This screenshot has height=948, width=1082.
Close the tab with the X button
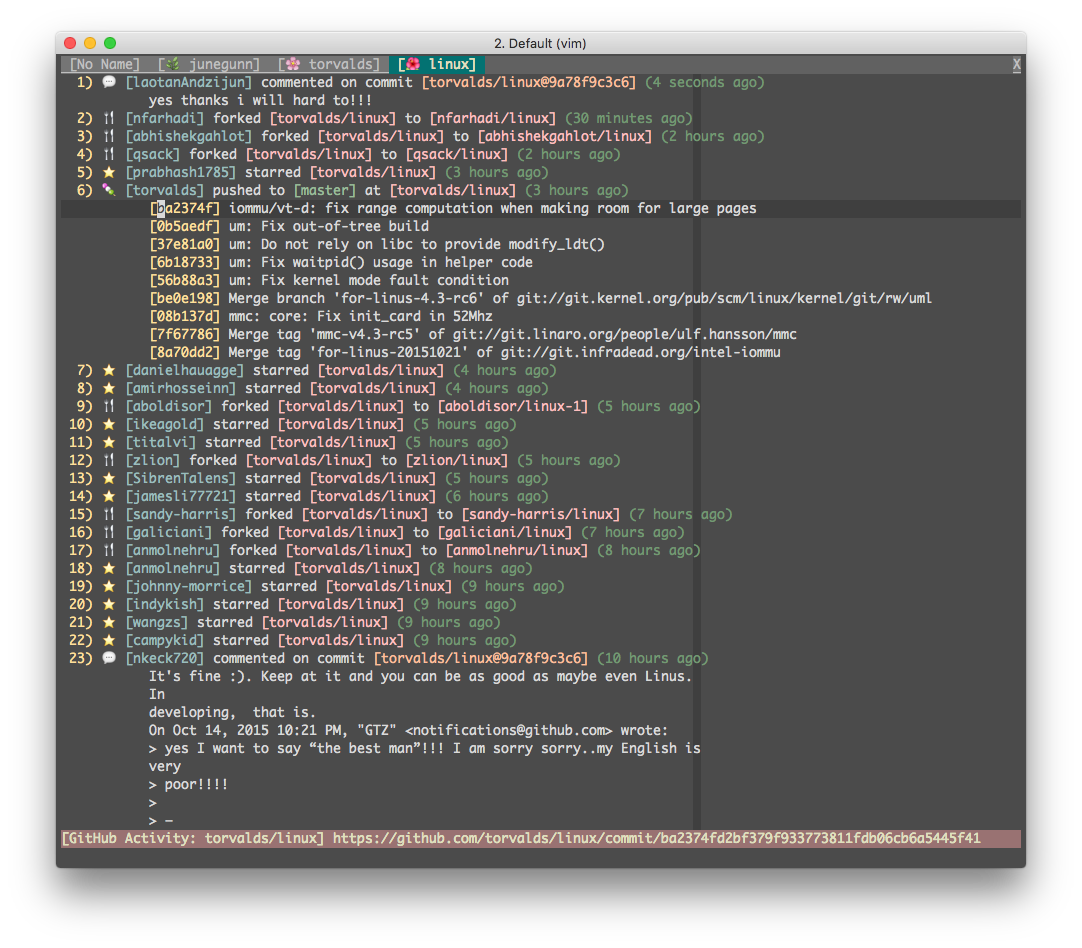tap(1016, 64)
